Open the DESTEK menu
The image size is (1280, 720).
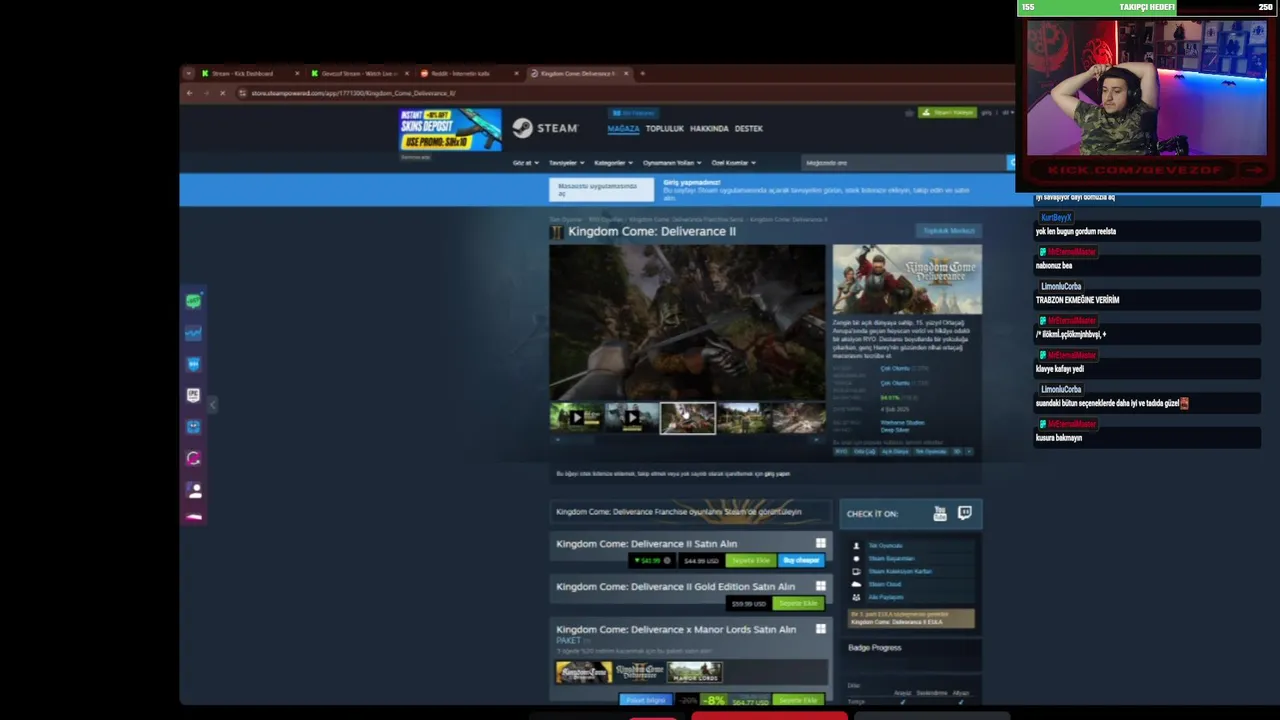749,129
